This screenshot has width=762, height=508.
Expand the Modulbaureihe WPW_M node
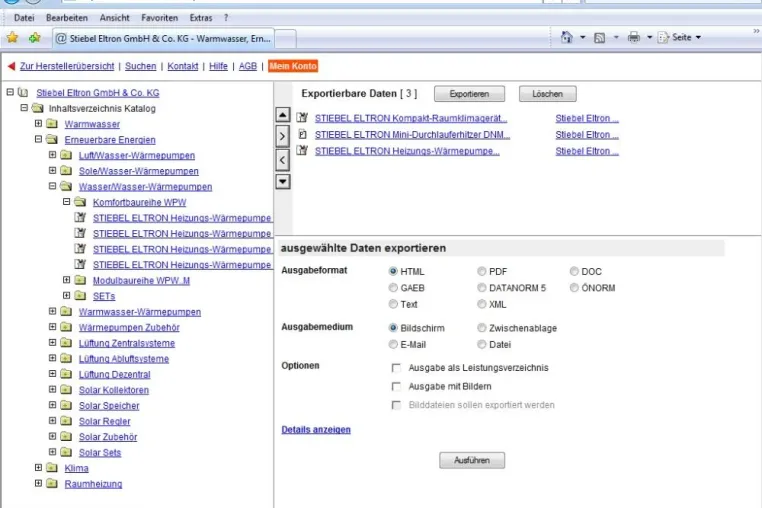[67, 280]
